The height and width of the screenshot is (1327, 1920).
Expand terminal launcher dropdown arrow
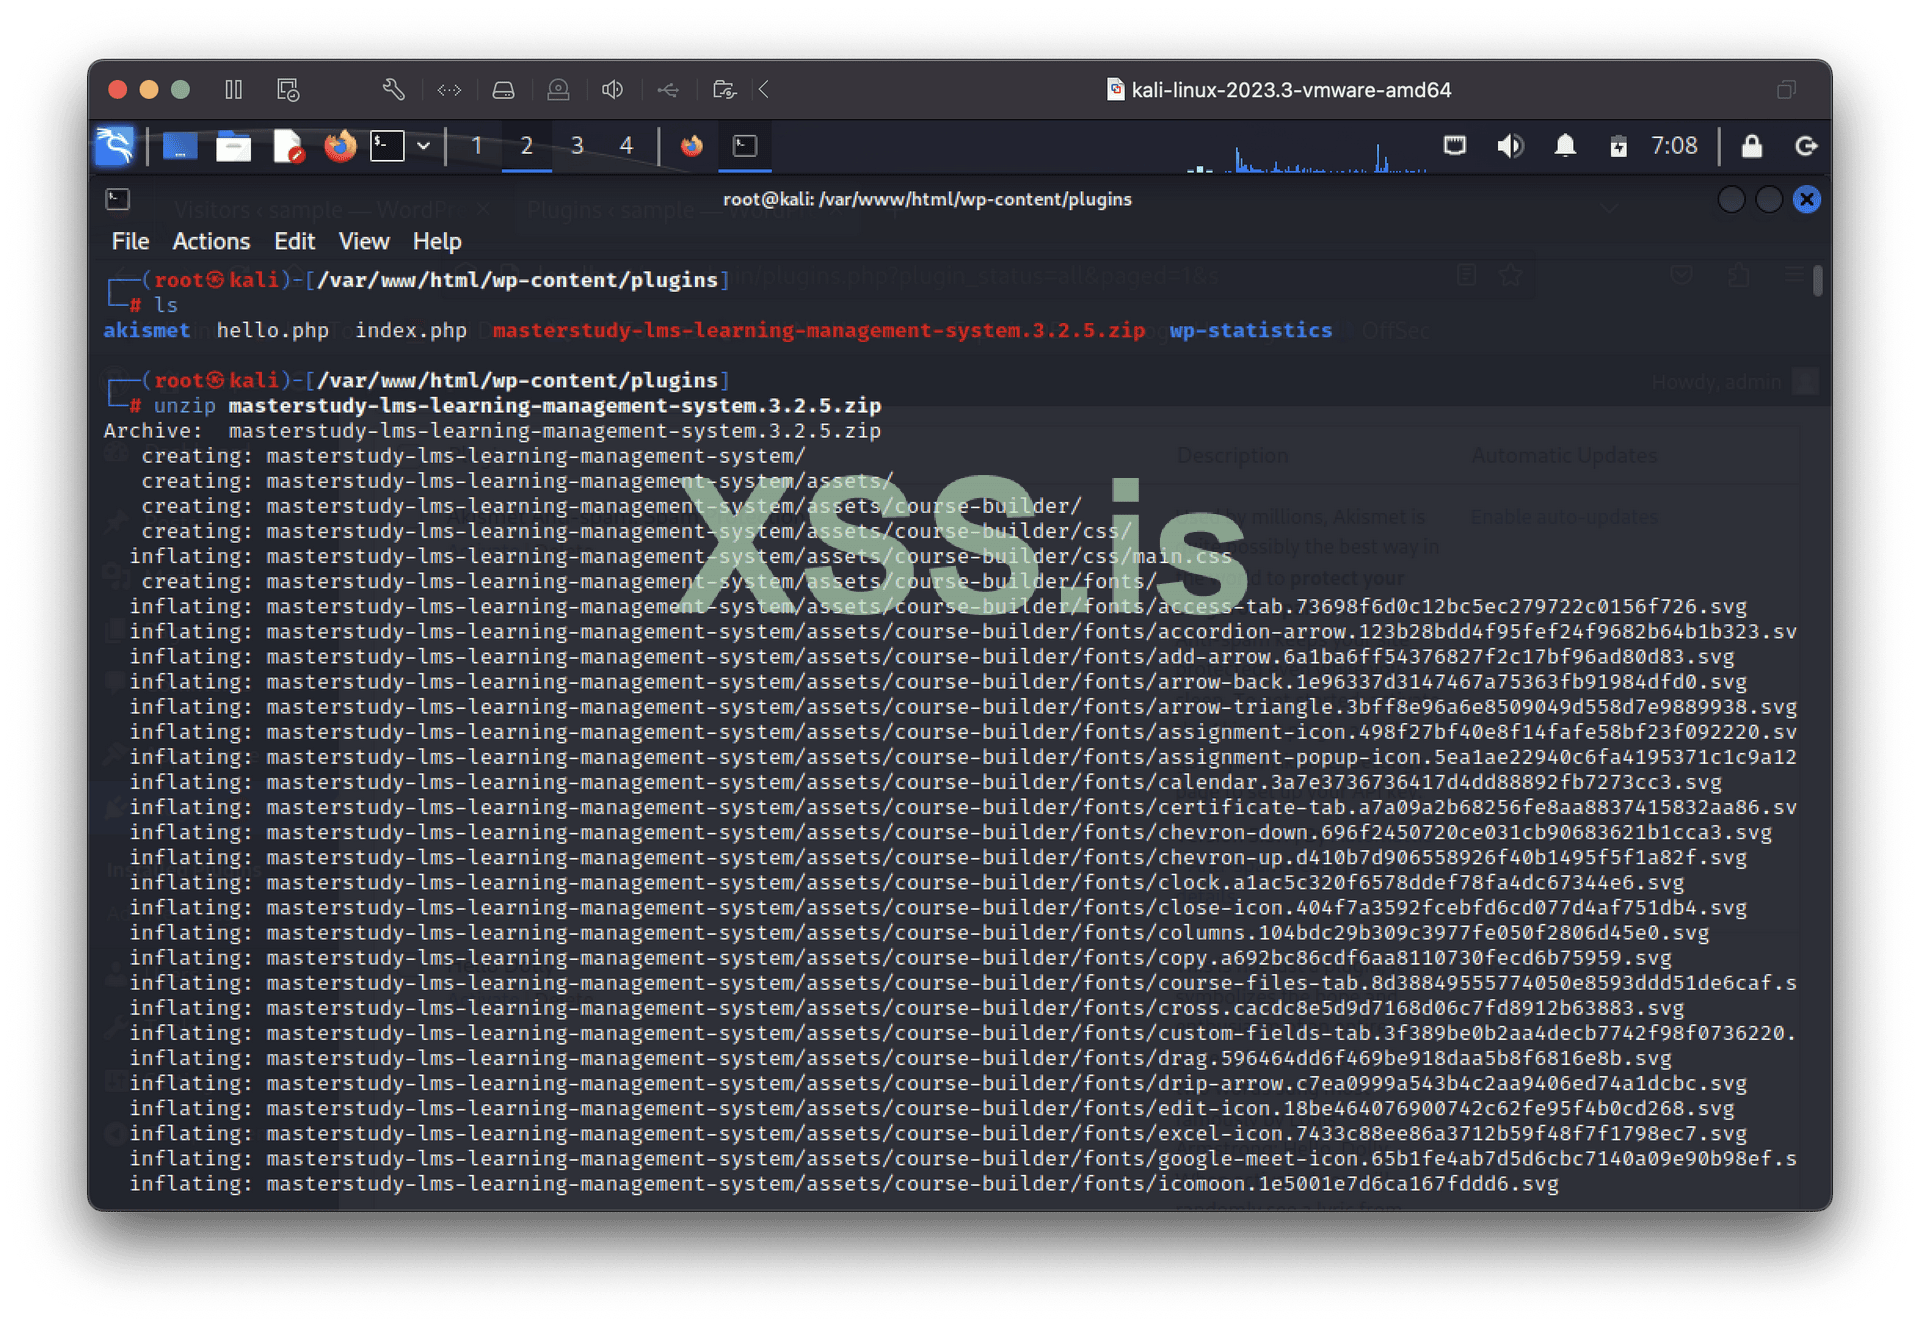pyautogui.click(x=424, y=146)
